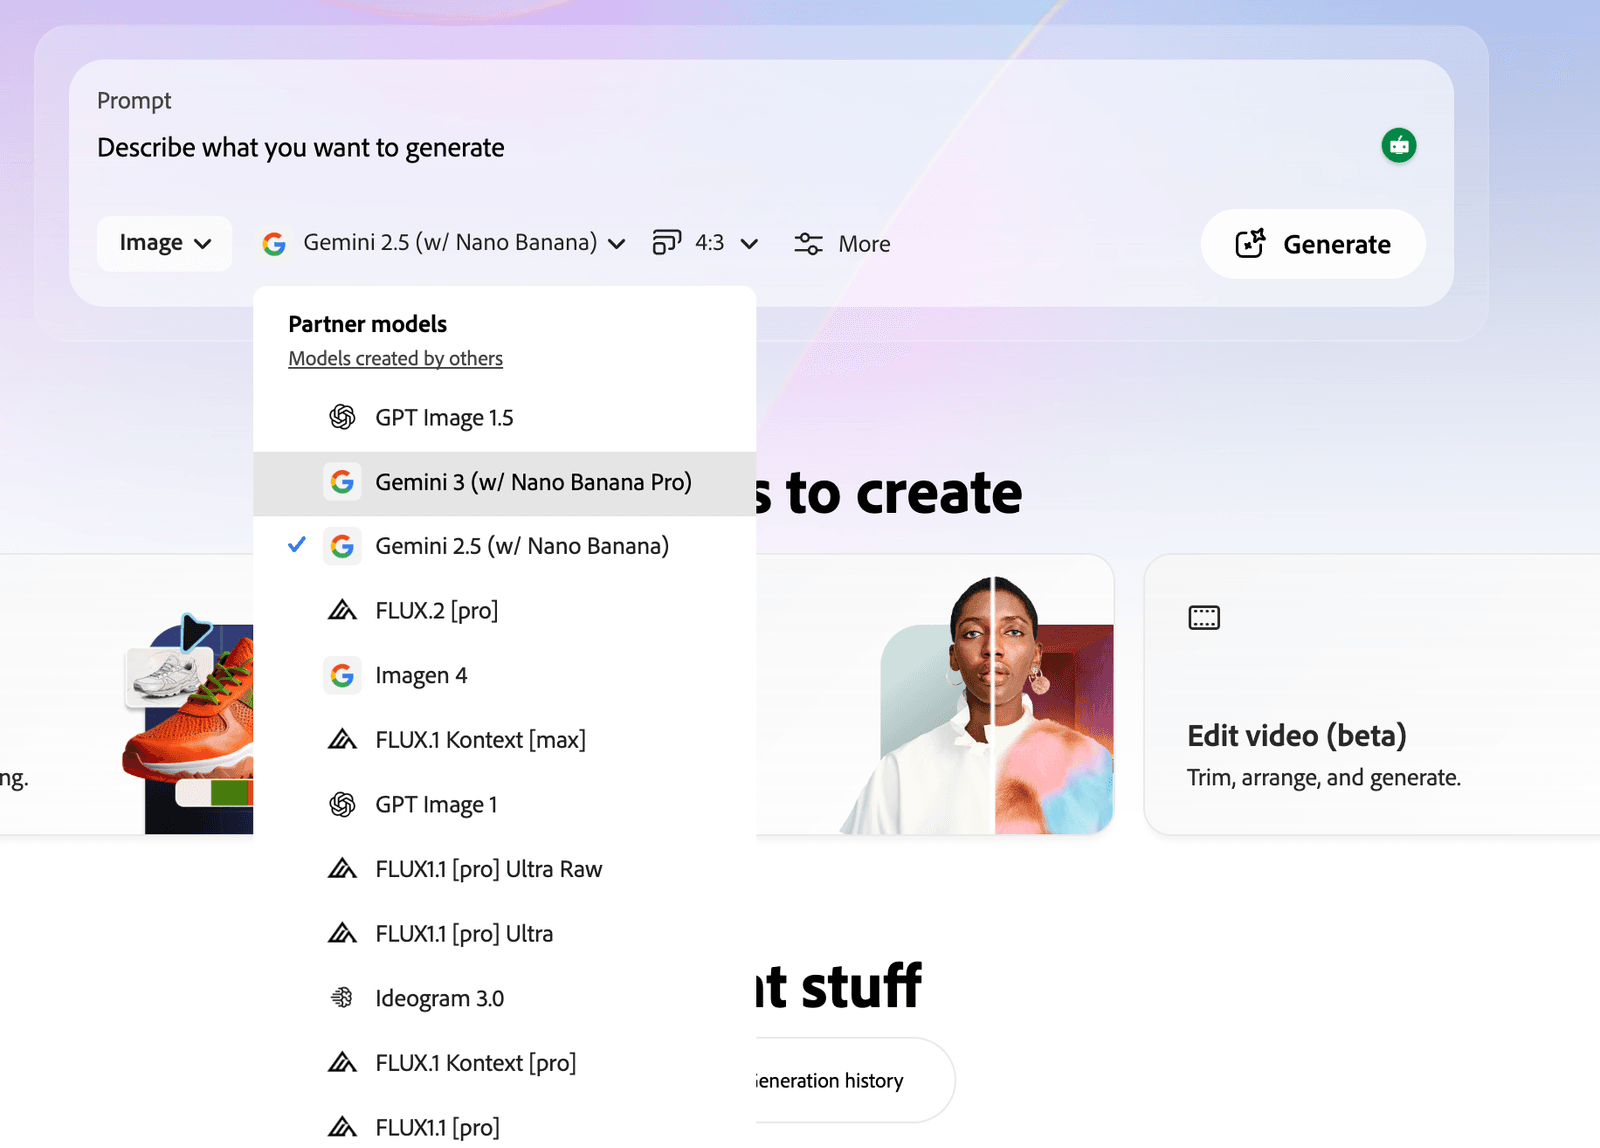The width and height of the screenshot is (1600, 1148).
Task: Click the Partner models heading text
Action: [x=367, y=324]
